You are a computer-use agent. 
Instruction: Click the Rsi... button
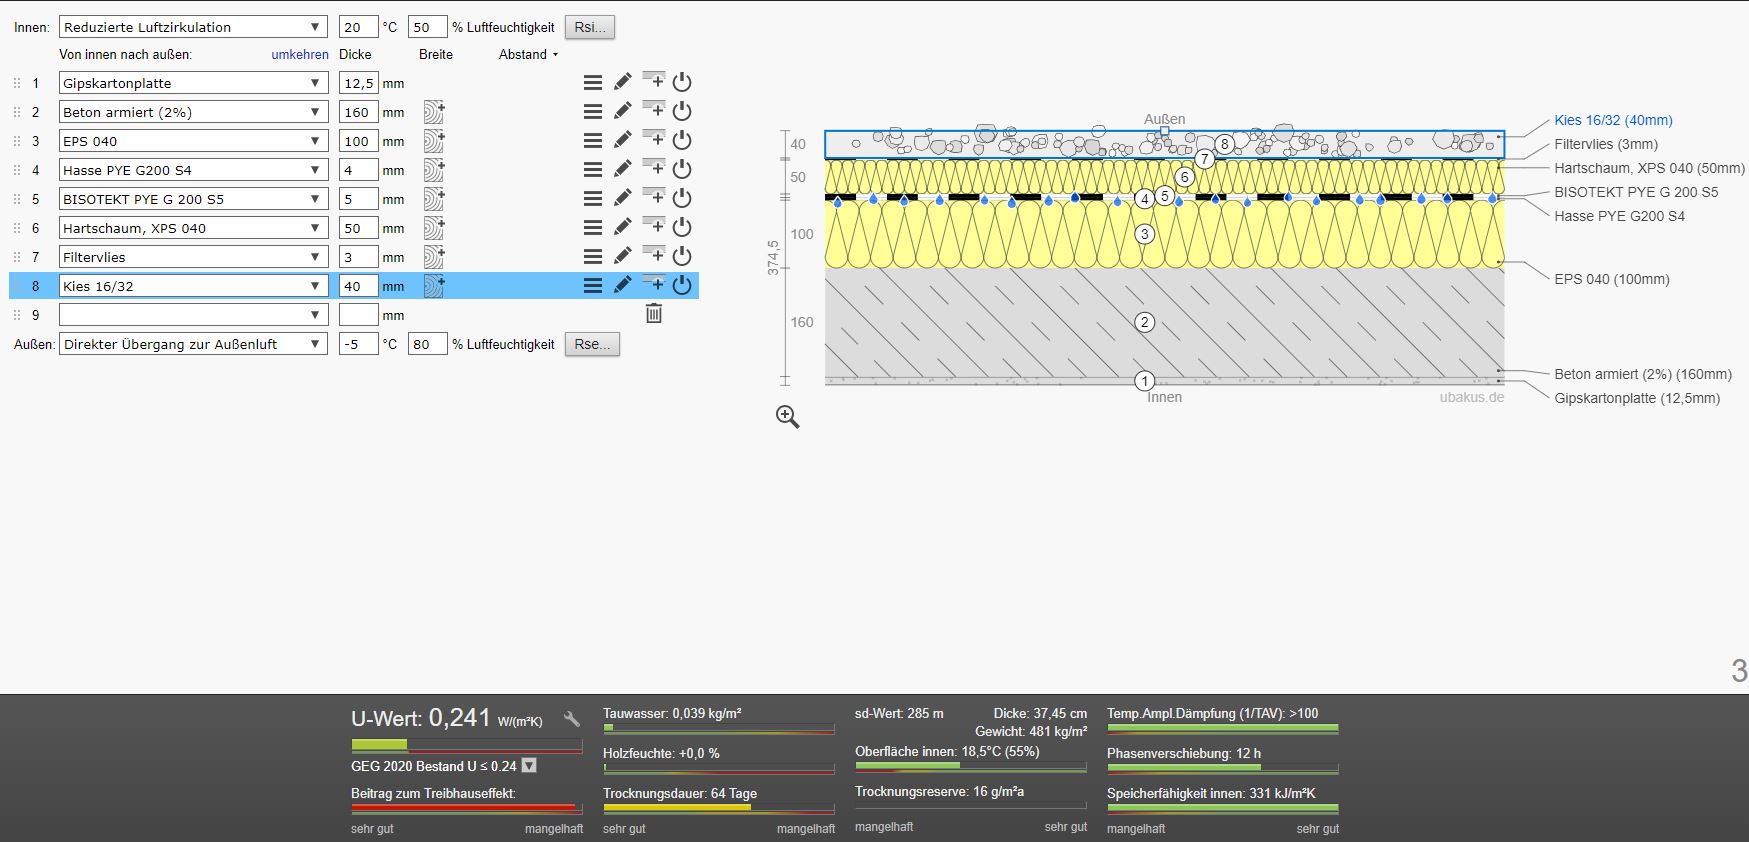[x=589, y=27]
